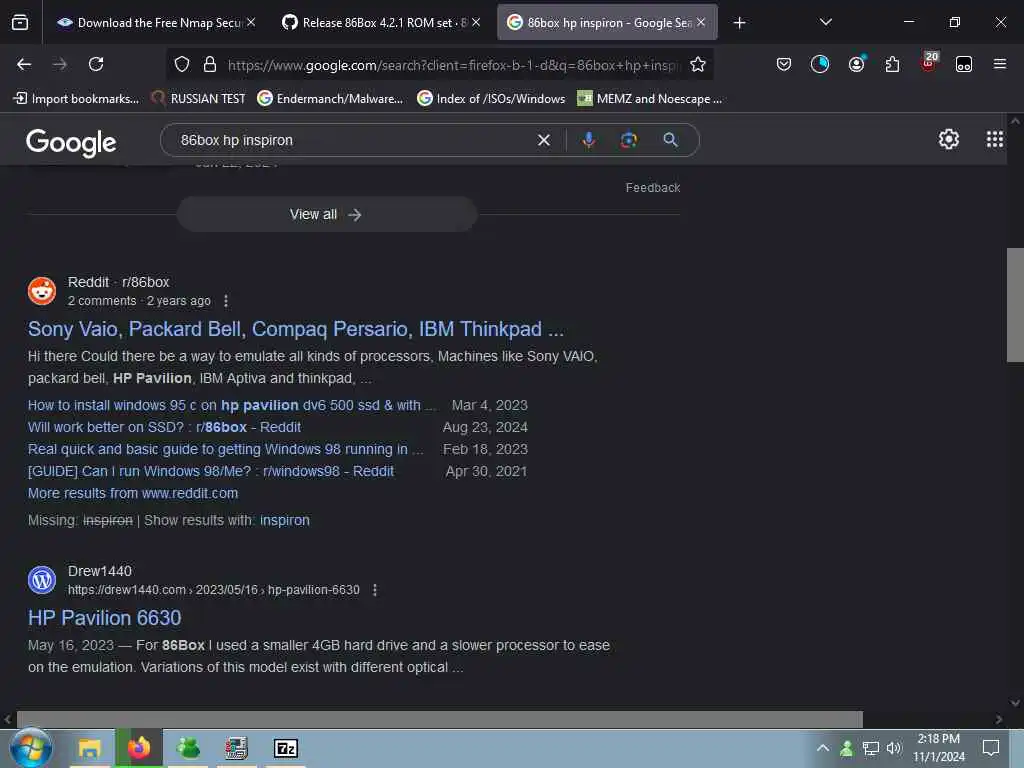The height and width of the screenshot is (768, 1024).
Task: Open the Windows Start menu orb
Action: [x=31, y=748]
